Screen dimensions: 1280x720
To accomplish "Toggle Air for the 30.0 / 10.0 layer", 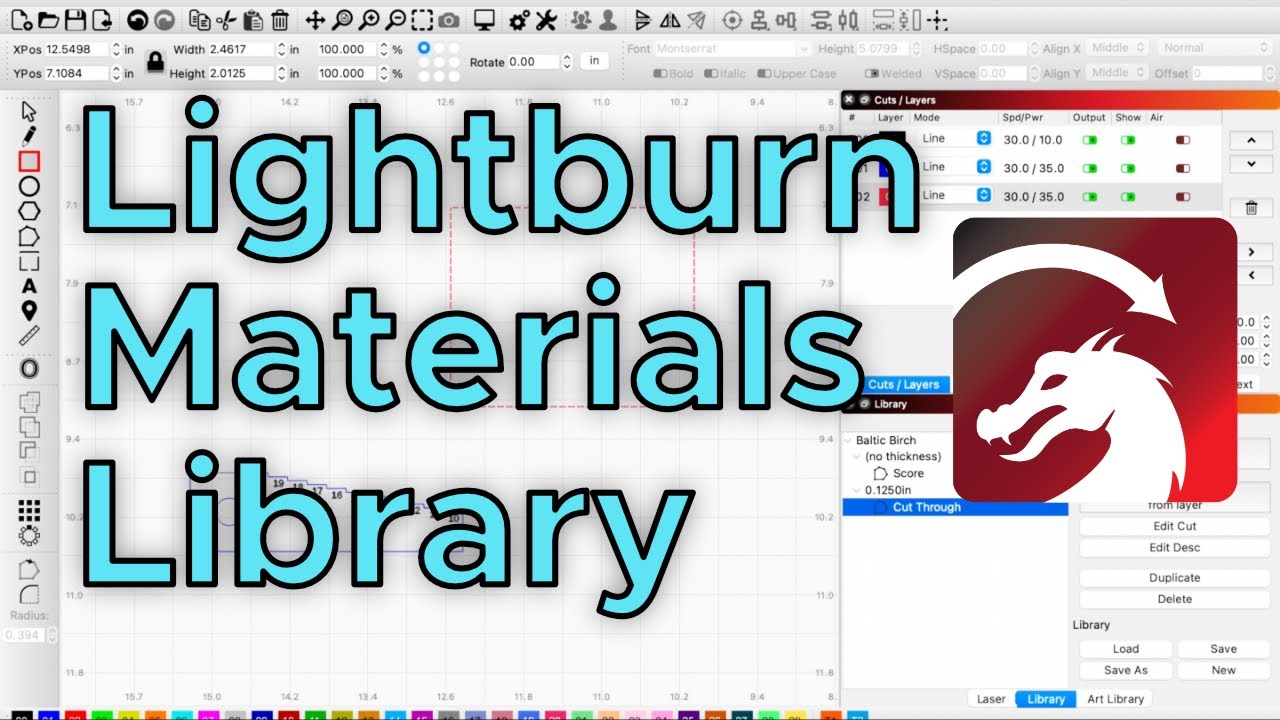I will point(1183,140).
